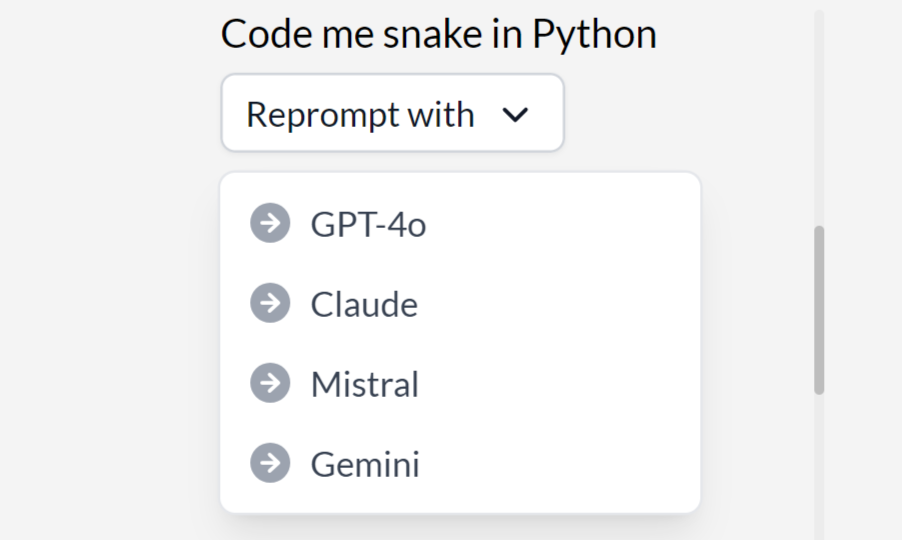Click the word 'Python' in the prompt

(594, 34)
